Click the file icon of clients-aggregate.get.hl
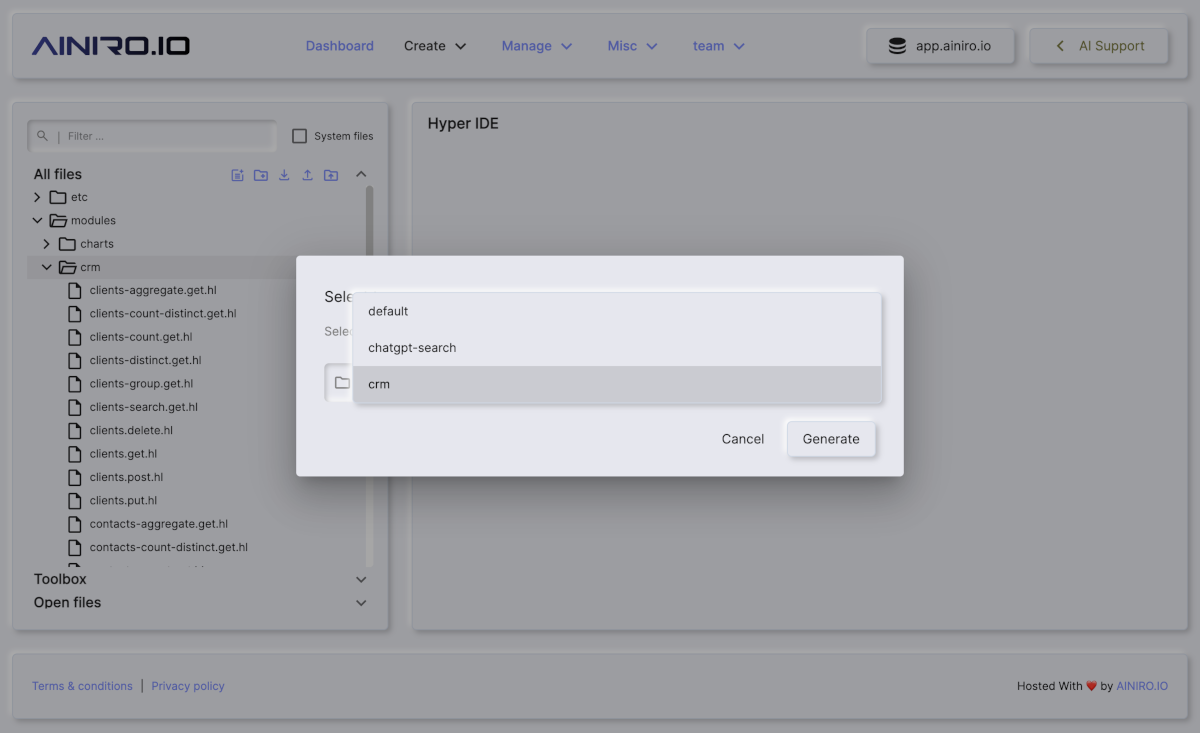Screen dimensions: 1200x733 tap(75, 290)
